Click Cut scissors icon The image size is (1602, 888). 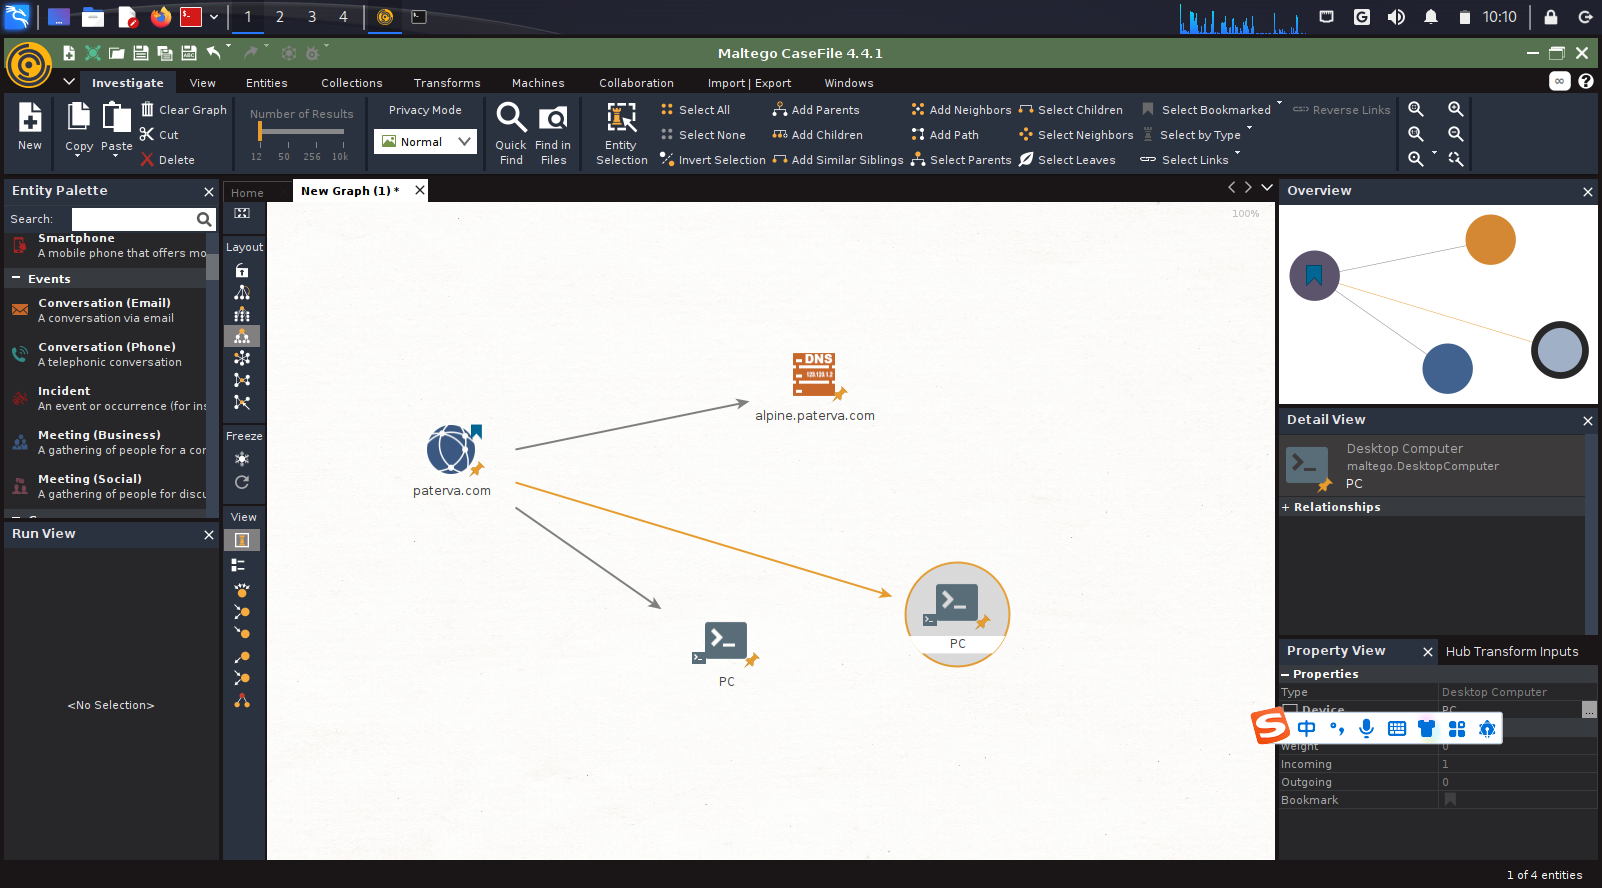click(x=147, y=134)
